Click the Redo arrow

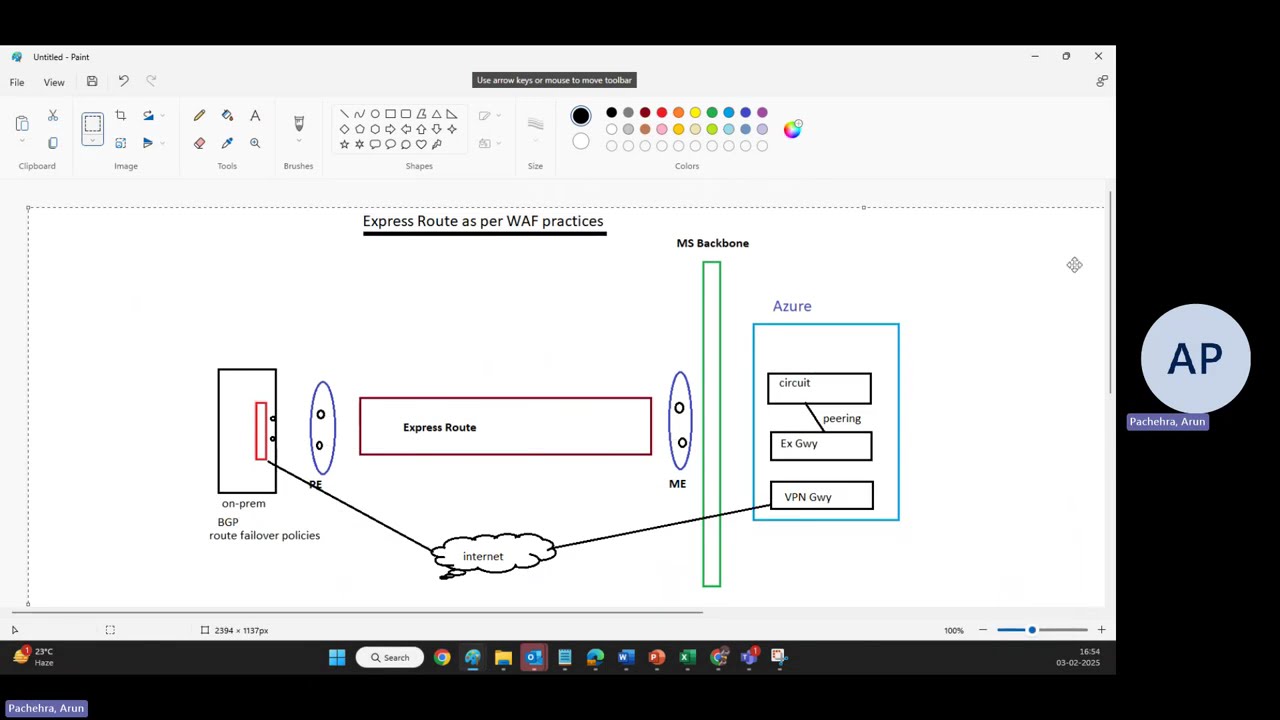(151, 81)
